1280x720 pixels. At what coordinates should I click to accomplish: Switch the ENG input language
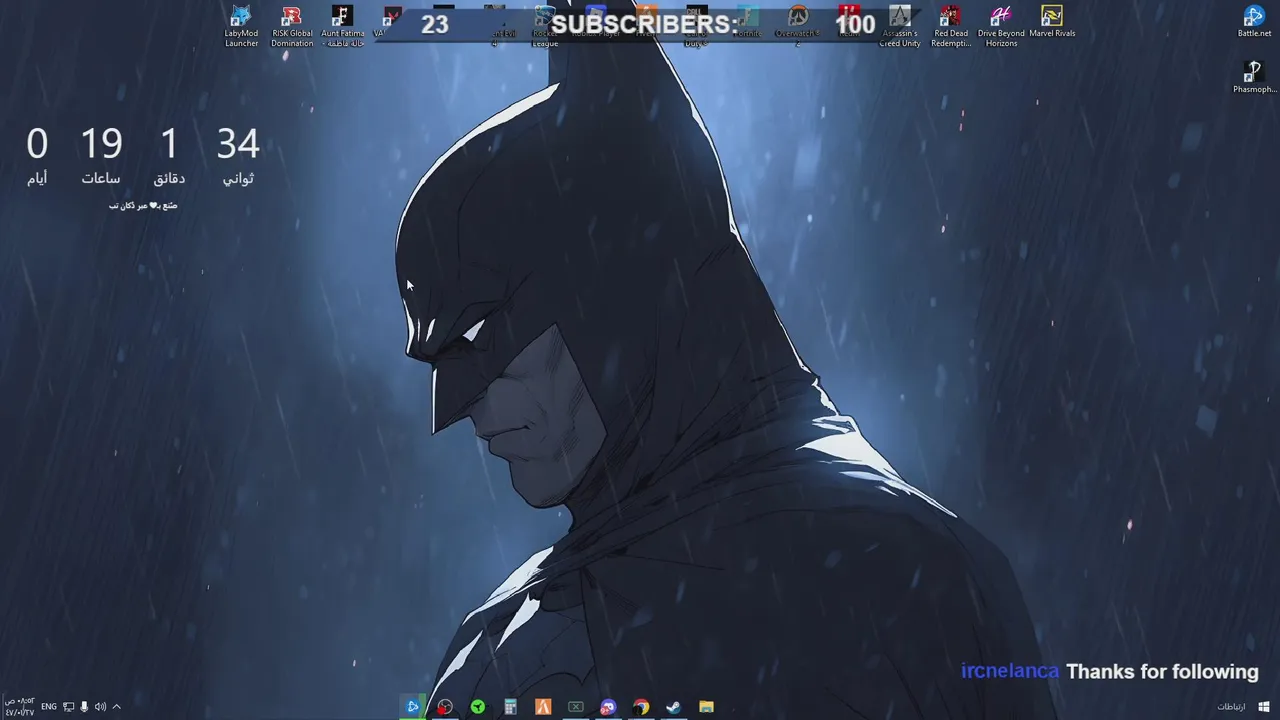click(x=49, y=707)
